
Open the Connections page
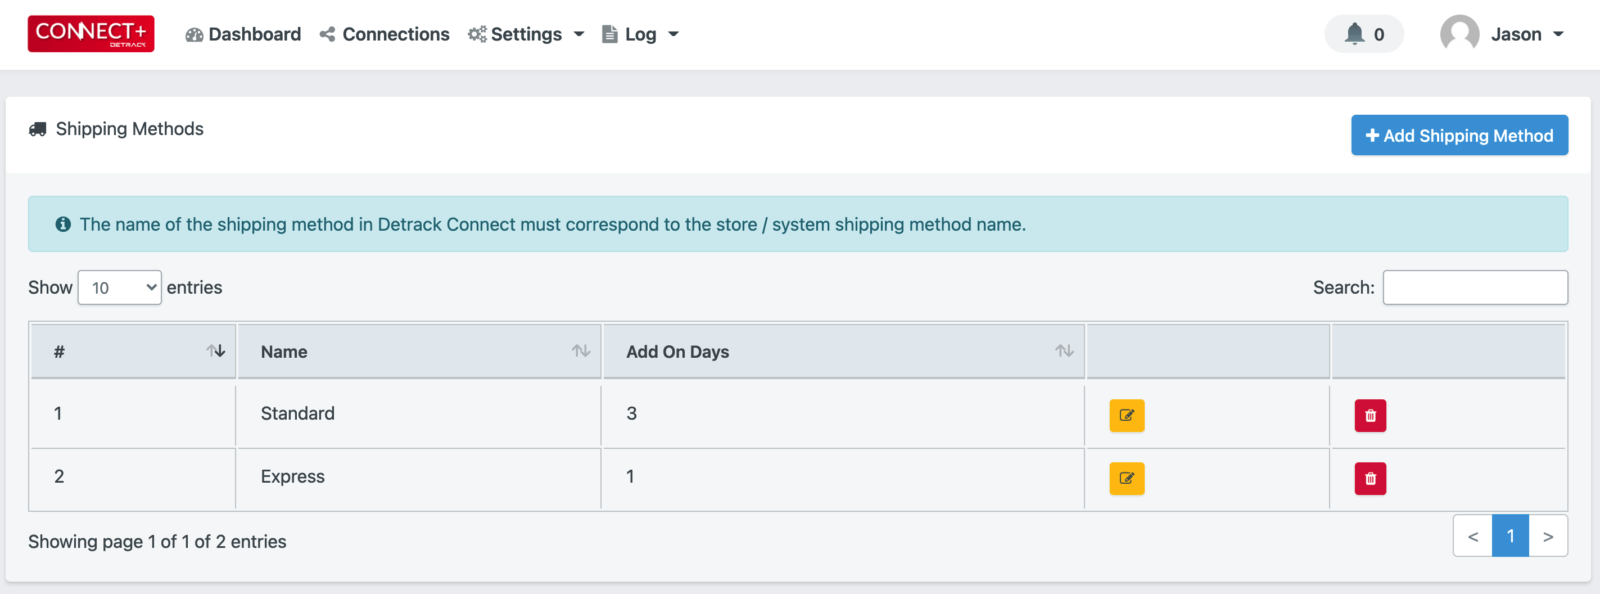(x=385, y=34)
